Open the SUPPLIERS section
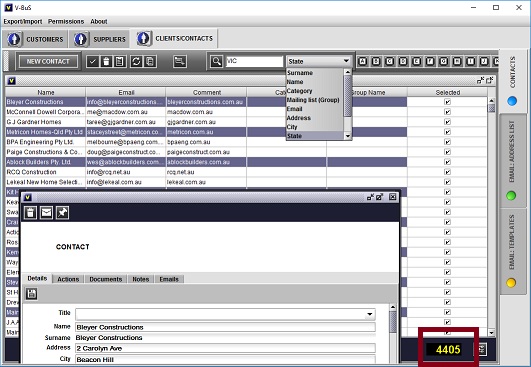This screenshot has height=367, width=531. coord(99,39)
